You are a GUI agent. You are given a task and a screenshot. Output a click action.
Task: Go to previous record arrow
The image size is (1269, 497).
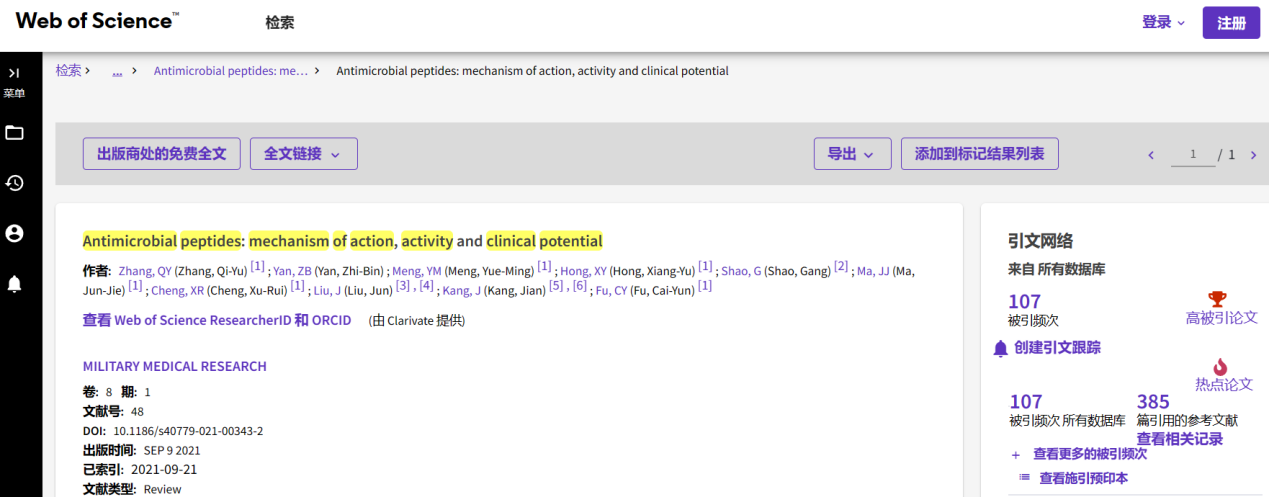coord(1151,155)
